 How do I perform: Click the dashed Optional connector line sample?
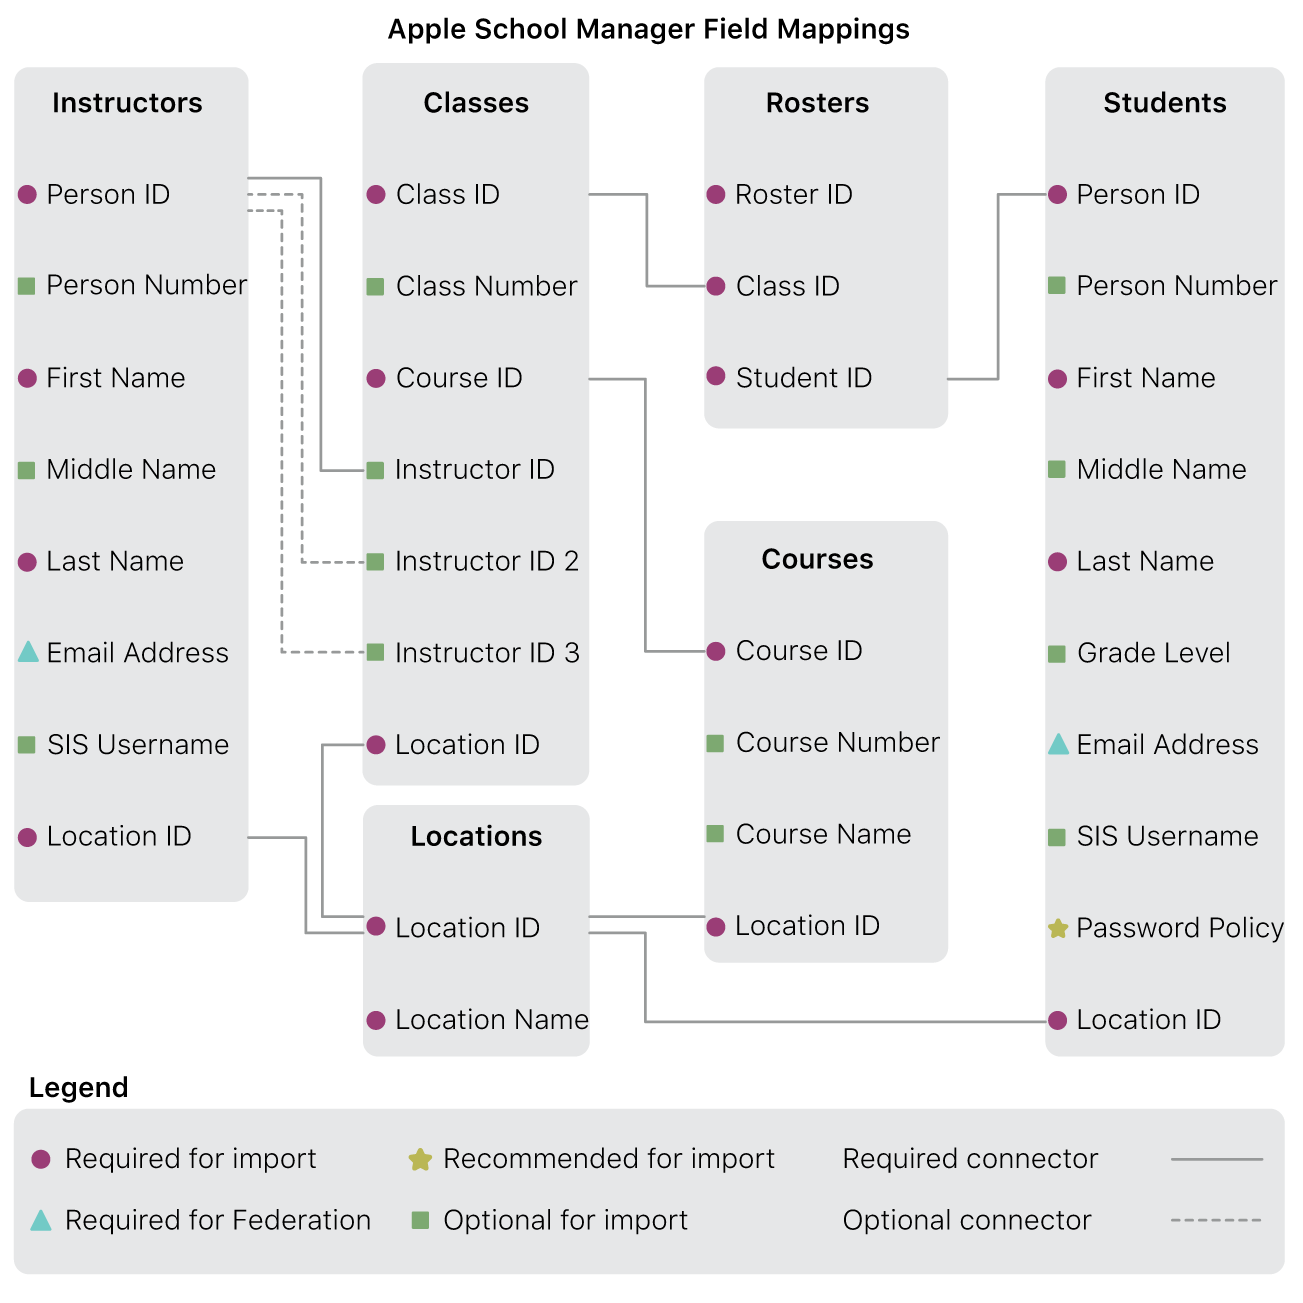point(1216,1220)
